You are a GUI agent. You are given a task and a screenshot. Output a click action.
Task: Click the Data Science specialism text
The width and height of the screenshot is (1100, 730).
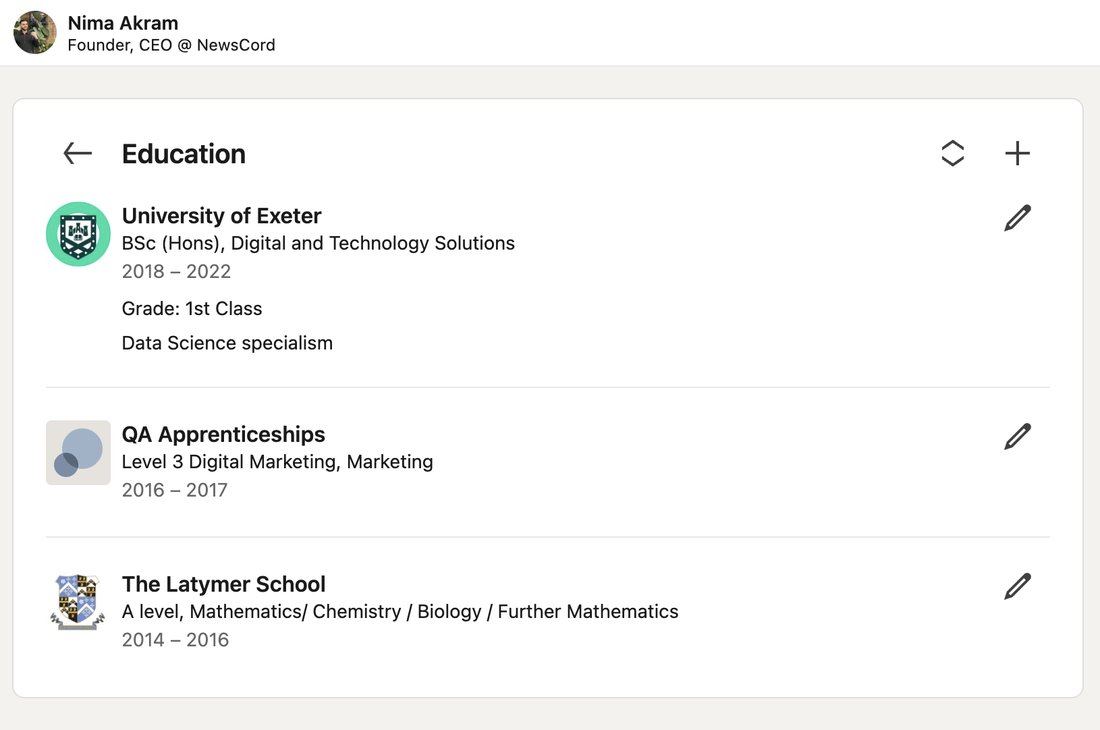click(227, 343)
